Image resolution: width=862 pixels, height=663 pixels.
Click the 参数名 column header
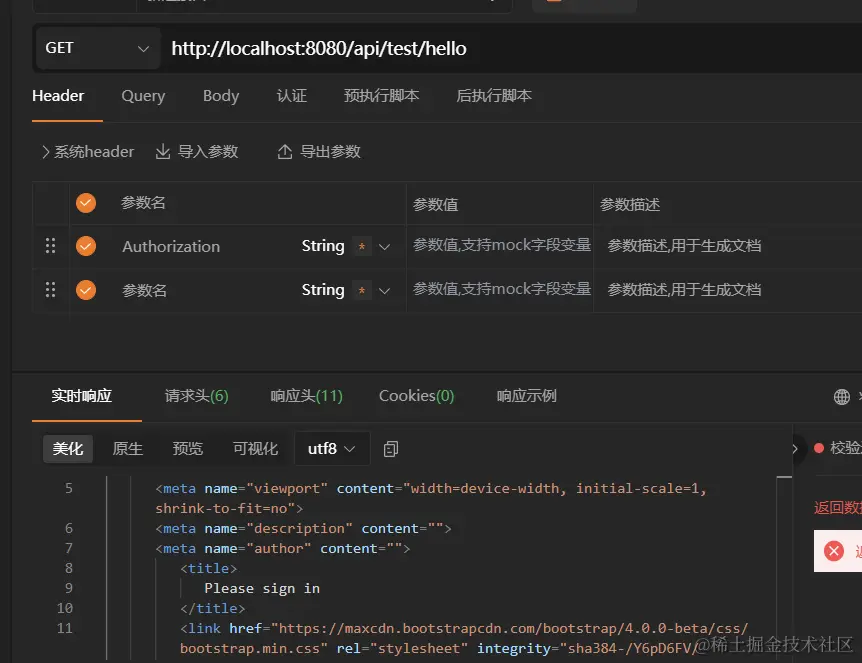tap(143, 203)
